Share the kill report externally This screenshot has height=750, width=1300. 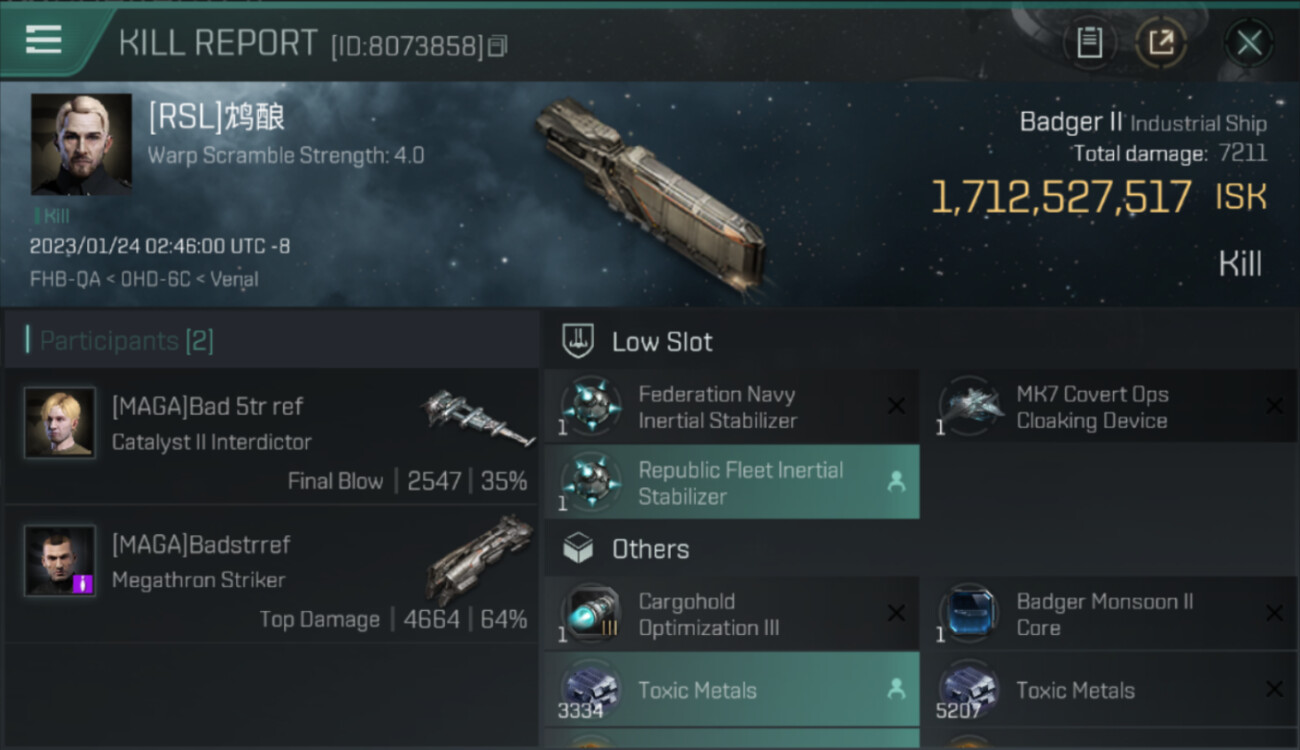tap(1161, 43)
